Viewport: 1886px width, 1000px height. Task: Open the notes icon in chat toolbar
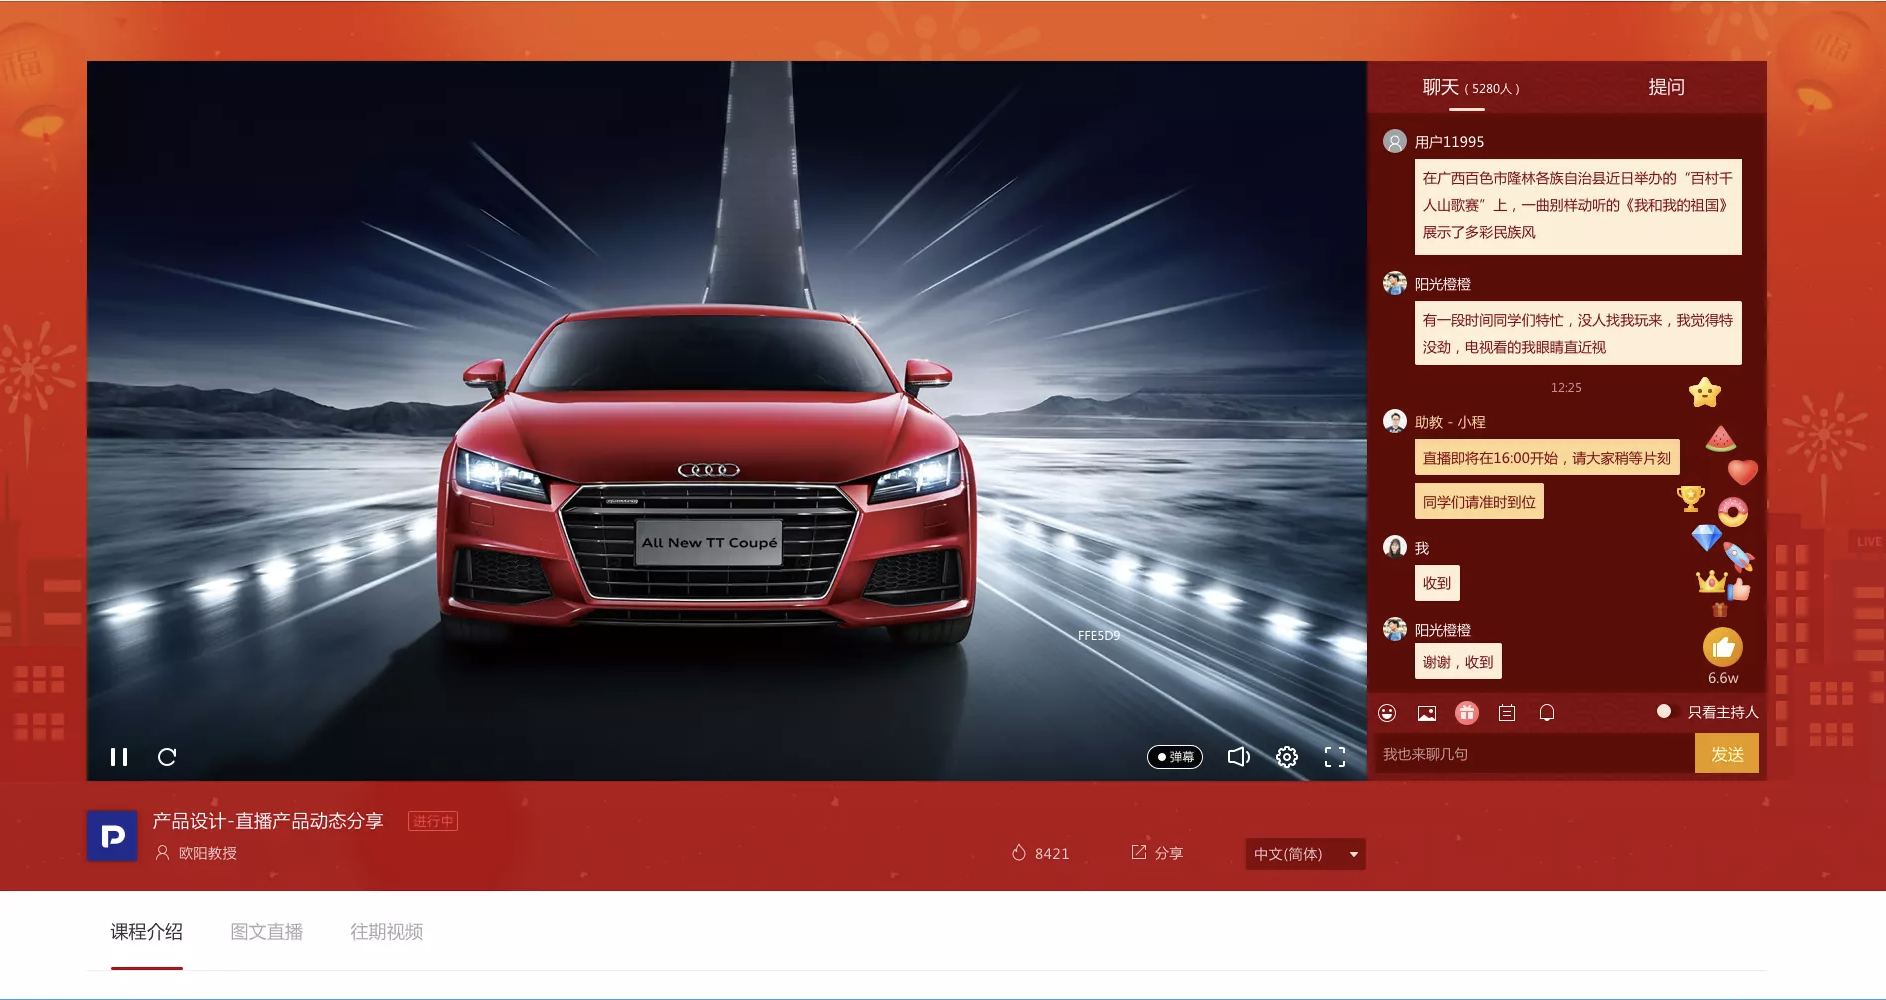1507,713
